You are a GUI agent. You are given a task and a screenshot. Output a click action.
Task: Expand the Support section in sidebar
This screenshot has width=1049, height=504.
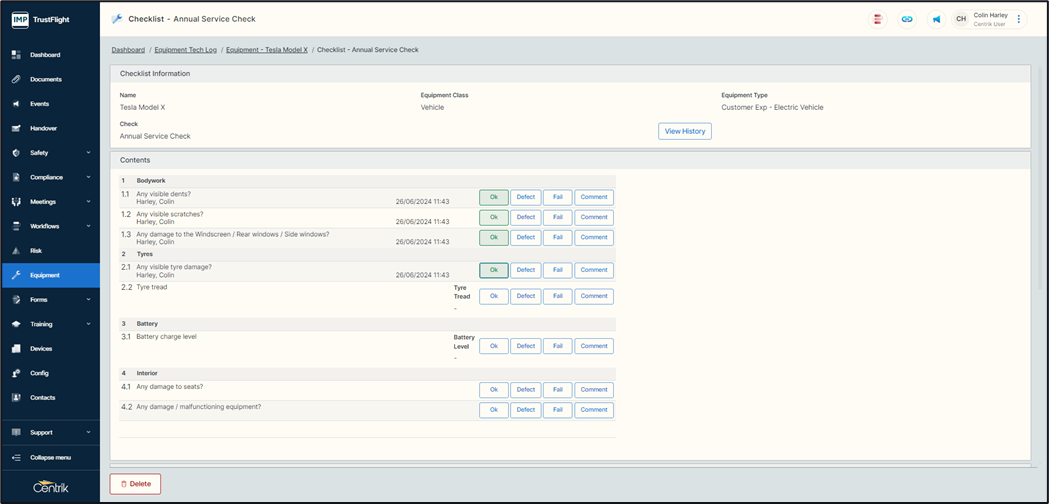[x=89, y=433]
